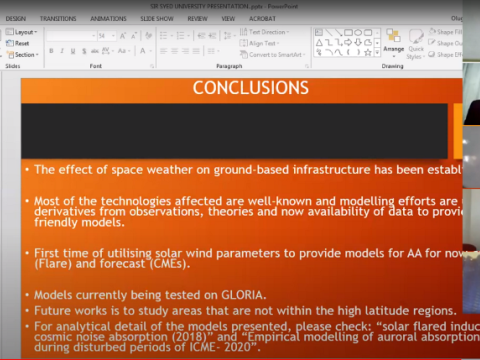Open the columns menu
This screenshot has width=480, height=360.
[x=213, y=51]
